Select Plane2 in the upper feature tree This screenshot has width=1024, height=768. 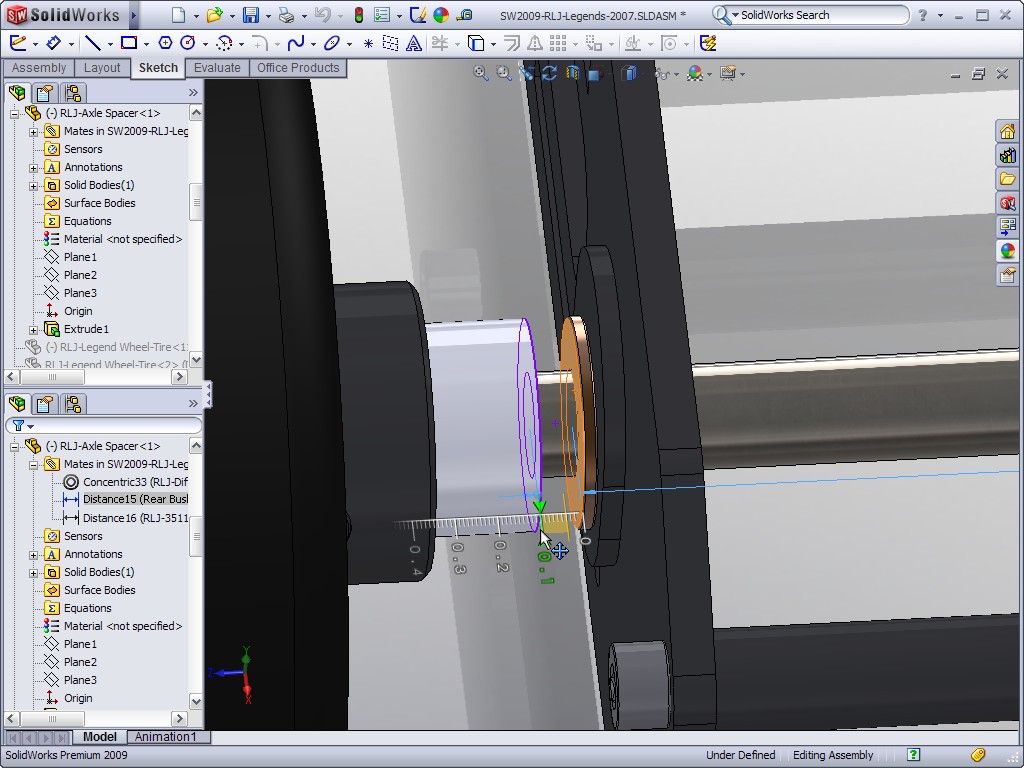pos(80,275)
